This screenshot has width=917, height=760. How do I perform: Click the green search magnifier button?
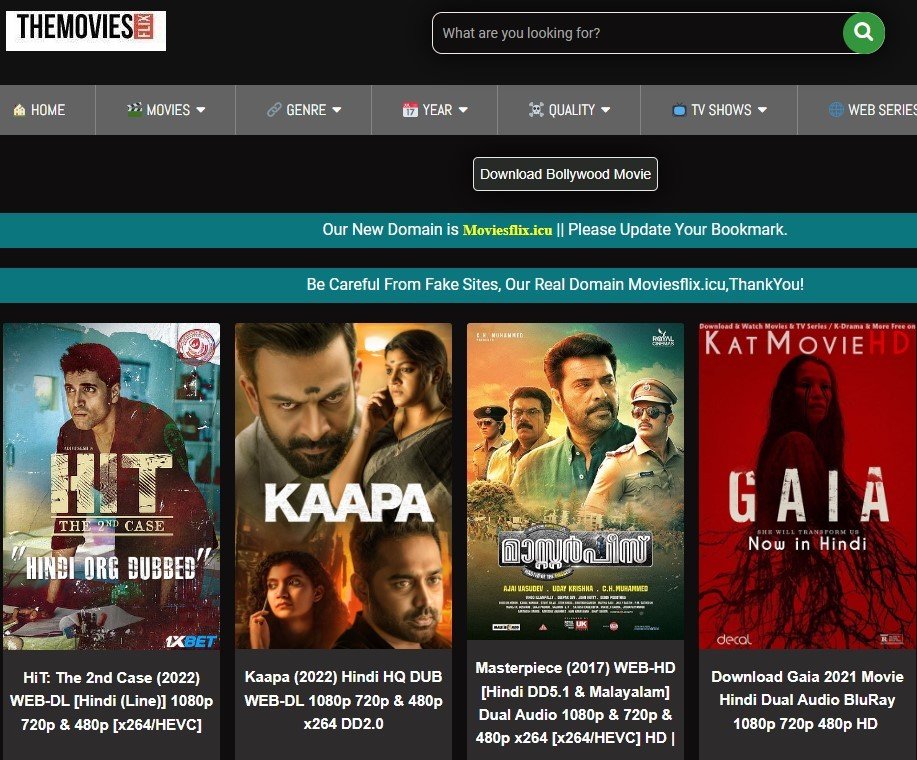click(x=863, y=33)
